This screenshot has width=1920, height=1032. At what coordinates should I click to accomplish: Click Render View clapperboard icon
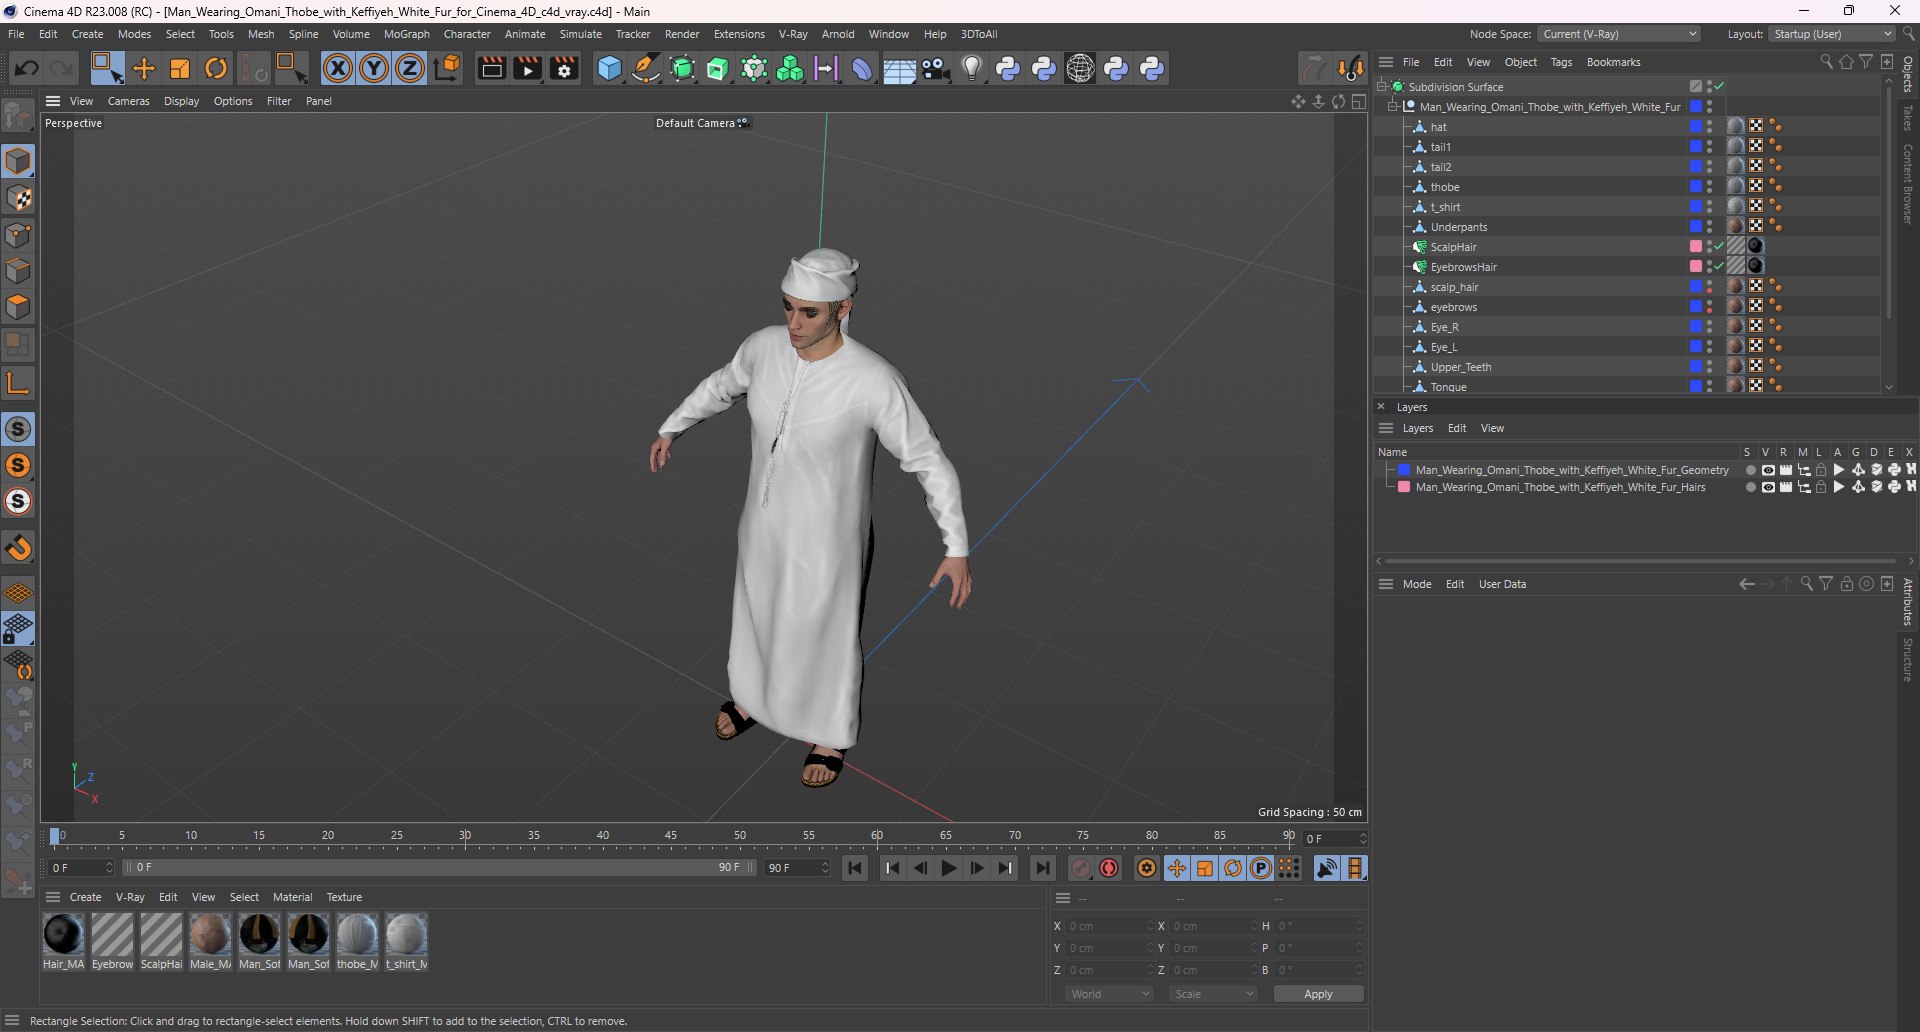491,68
